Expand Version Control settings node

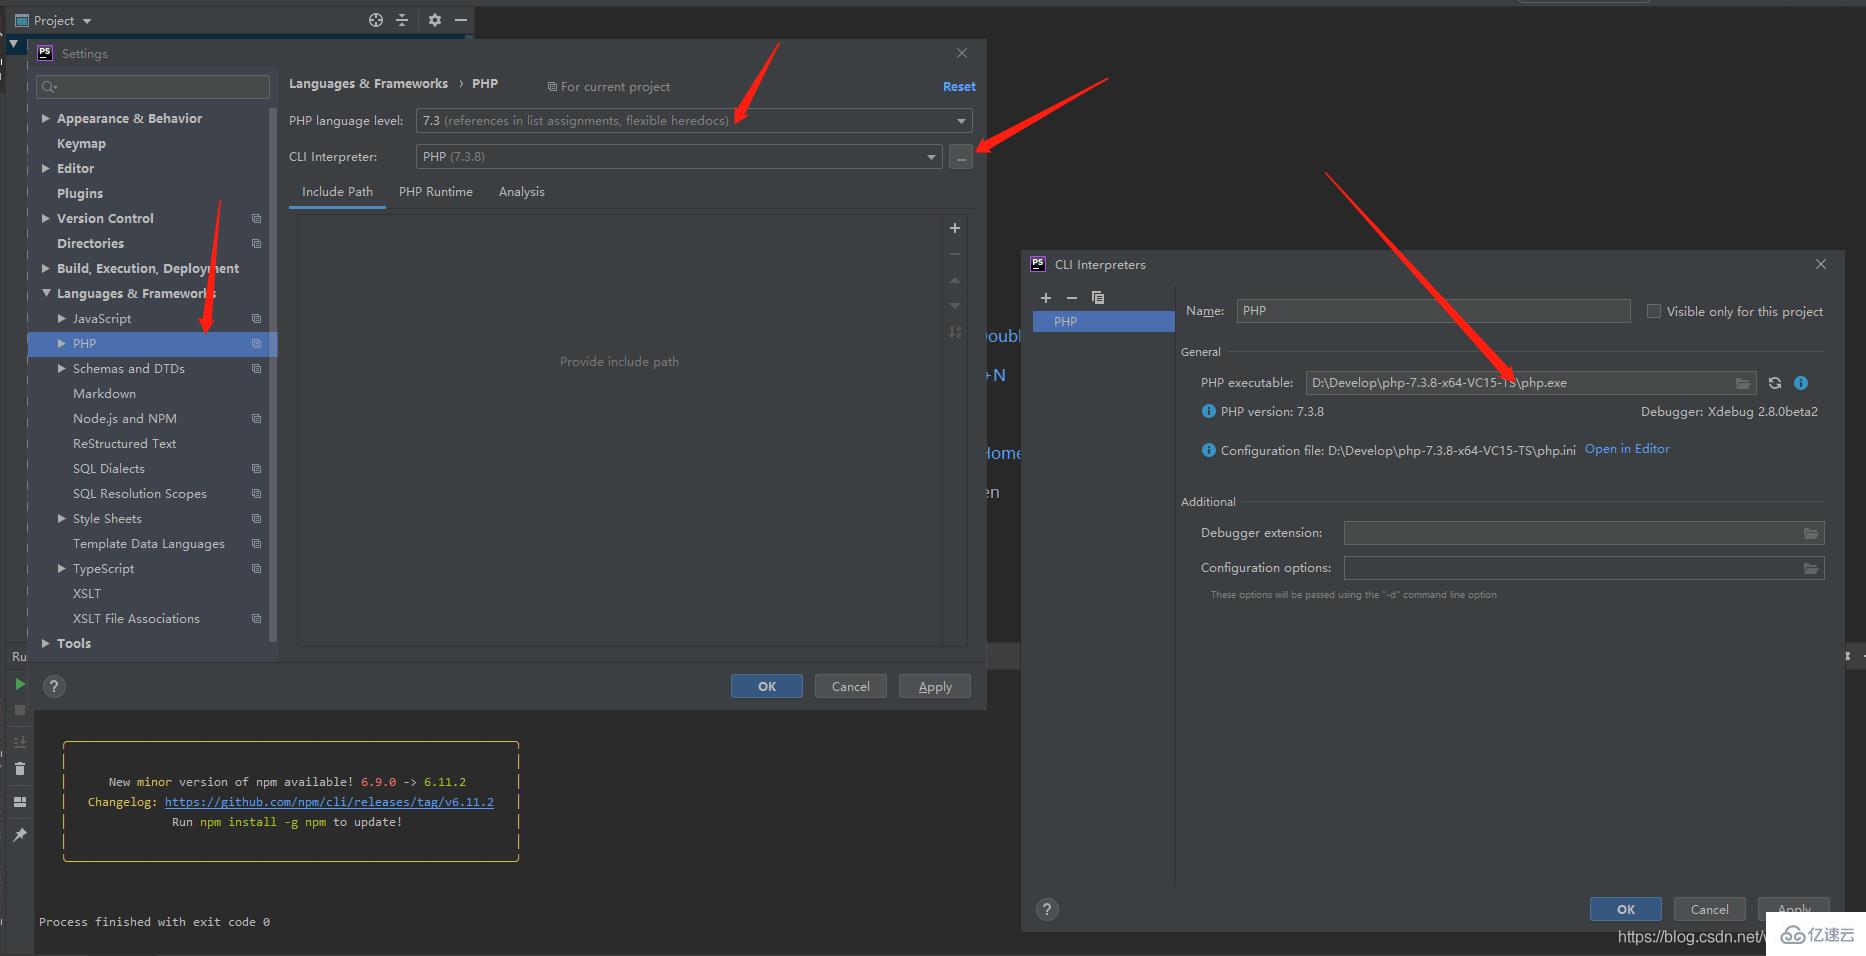point(46,218)
